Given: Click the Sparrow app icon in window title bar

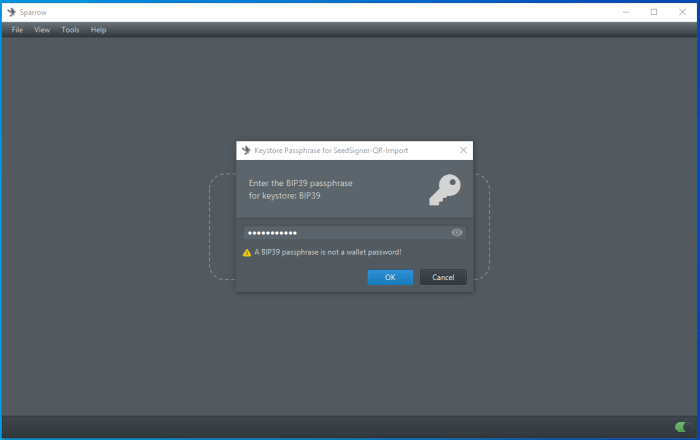Looking at the screenshot, I should [x=10, y=12].
